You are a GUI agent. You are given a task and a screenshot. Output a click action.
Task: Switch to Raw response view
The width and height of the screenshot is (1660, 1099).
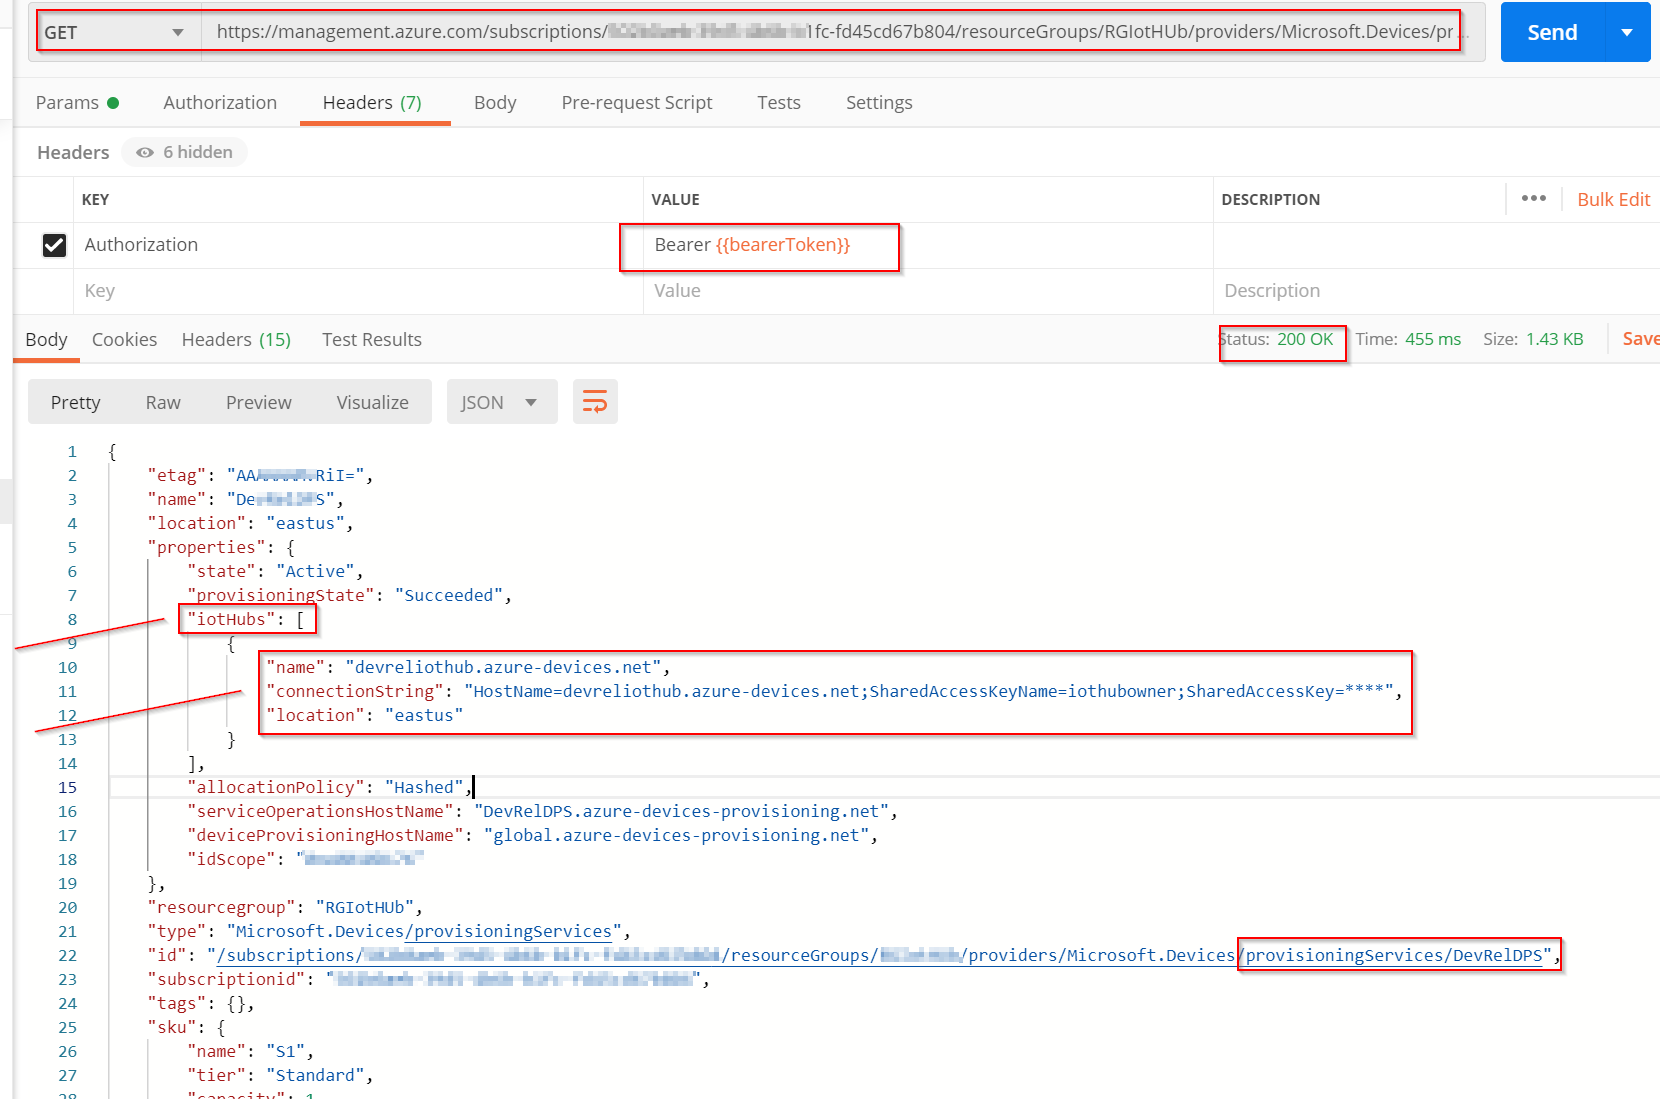(x=163, y=401)
